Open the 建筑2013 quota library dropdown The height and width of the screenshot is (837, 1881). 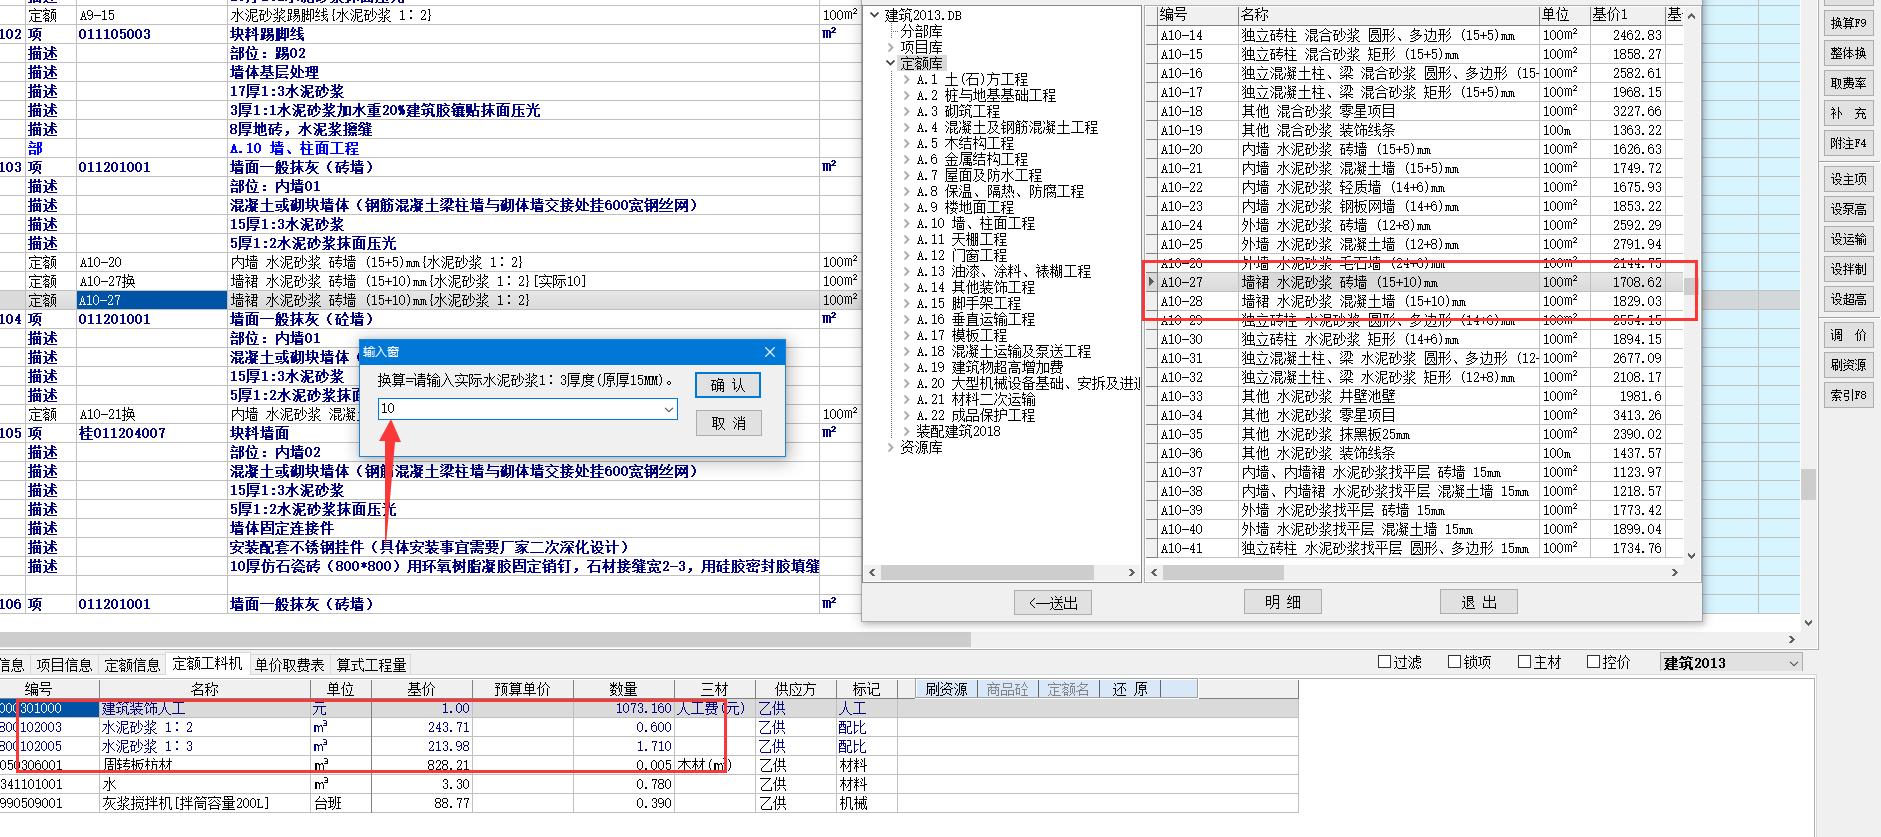[x=1793, y=663]
